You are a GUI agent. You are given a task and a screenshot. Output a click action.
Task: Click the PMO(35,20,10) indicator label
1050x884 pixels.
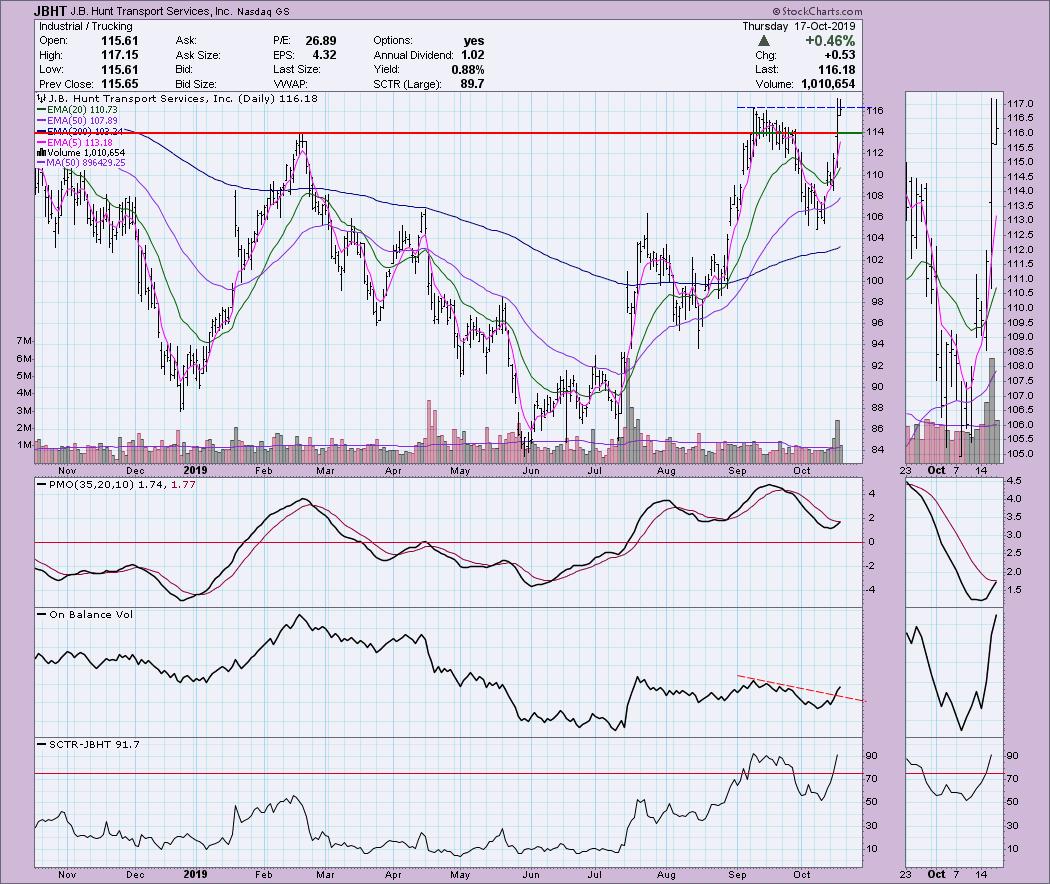pos(116,484)
